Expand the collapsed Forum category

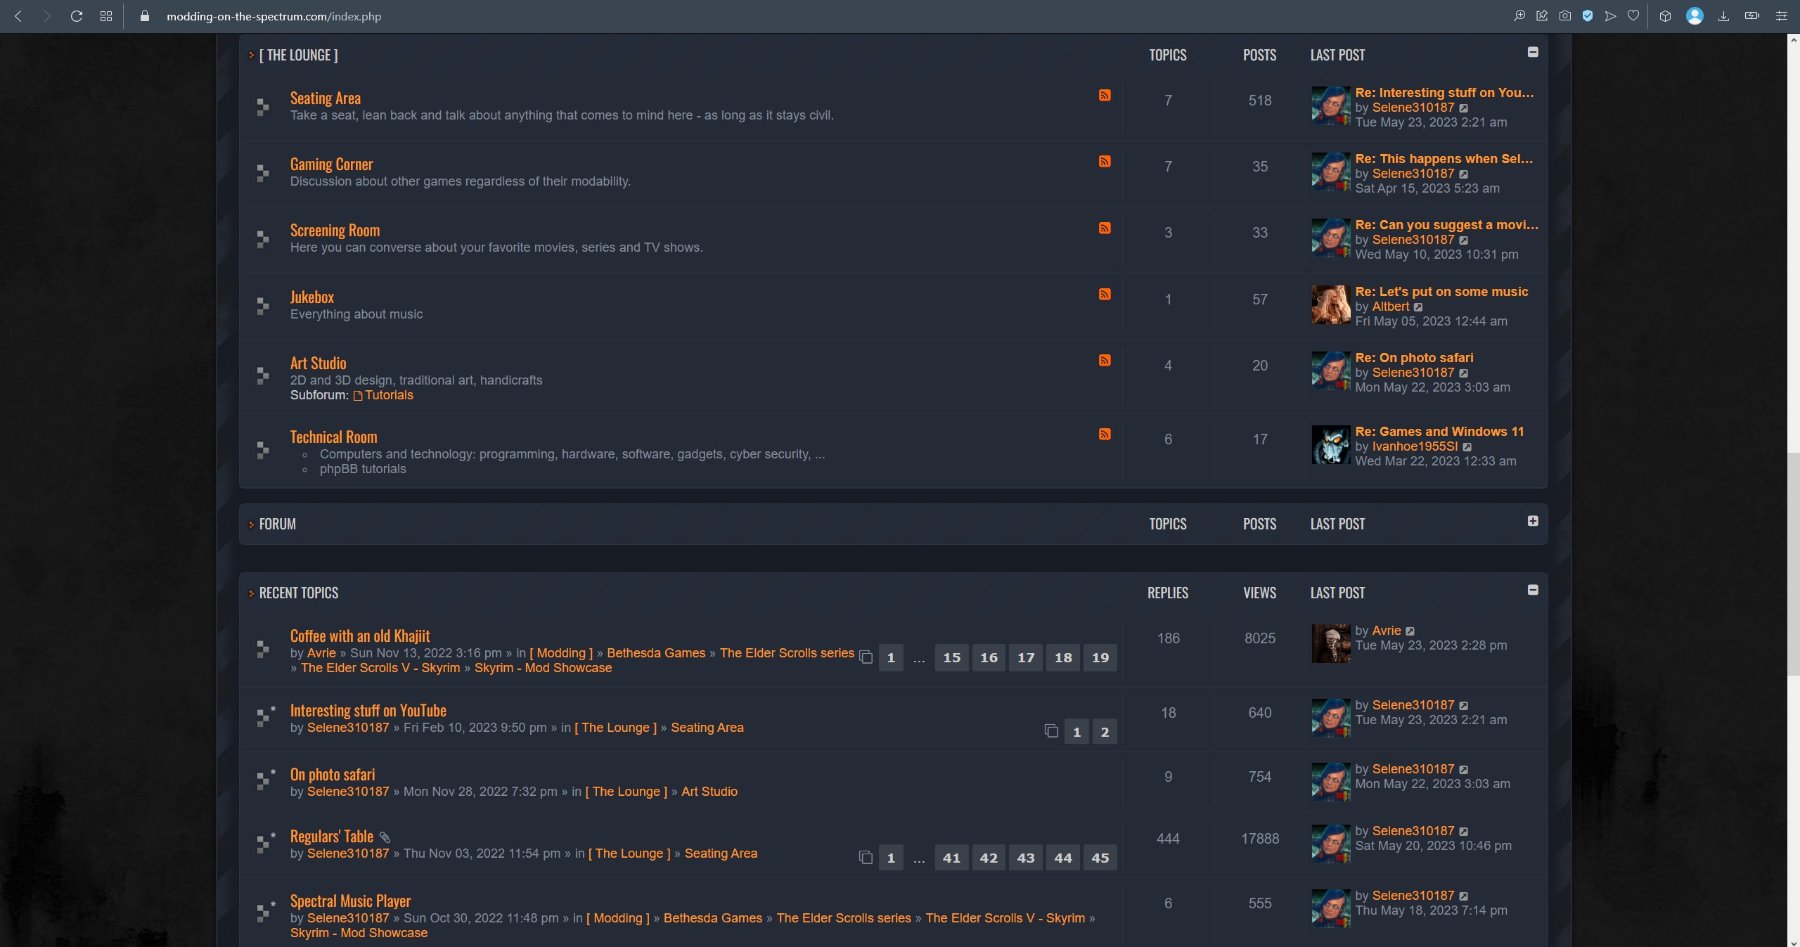pos(1532,521)
